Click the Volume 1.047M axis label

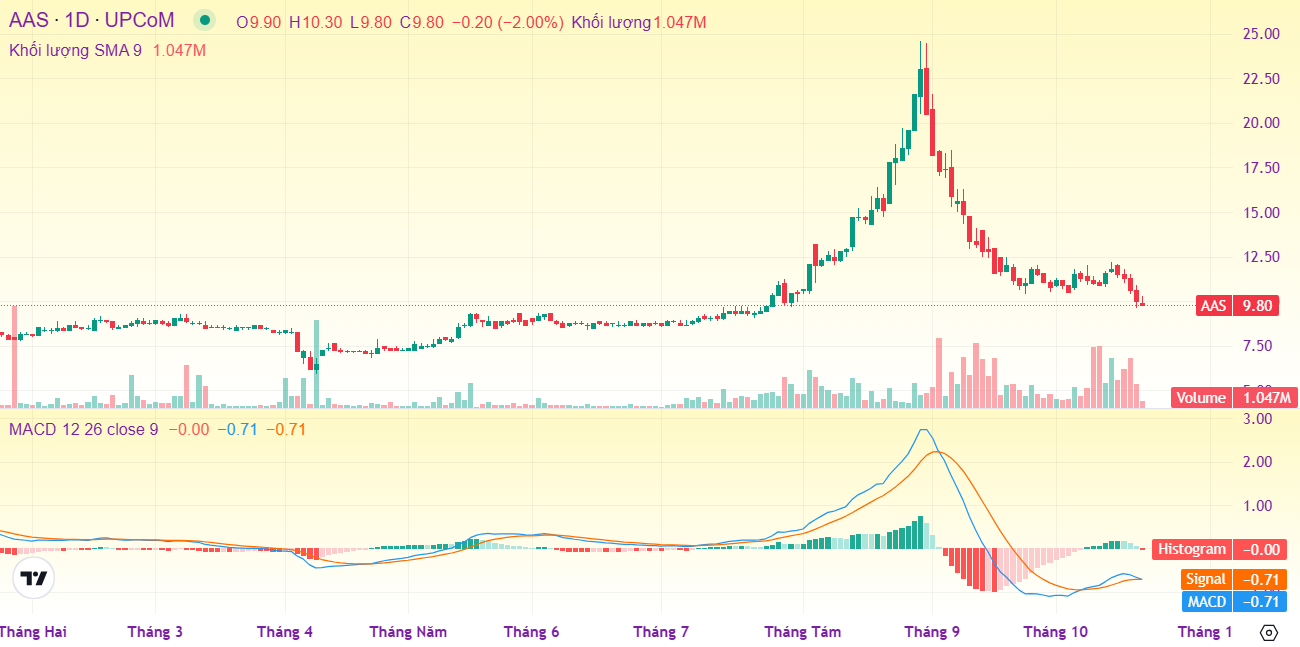pos(1234,398)
